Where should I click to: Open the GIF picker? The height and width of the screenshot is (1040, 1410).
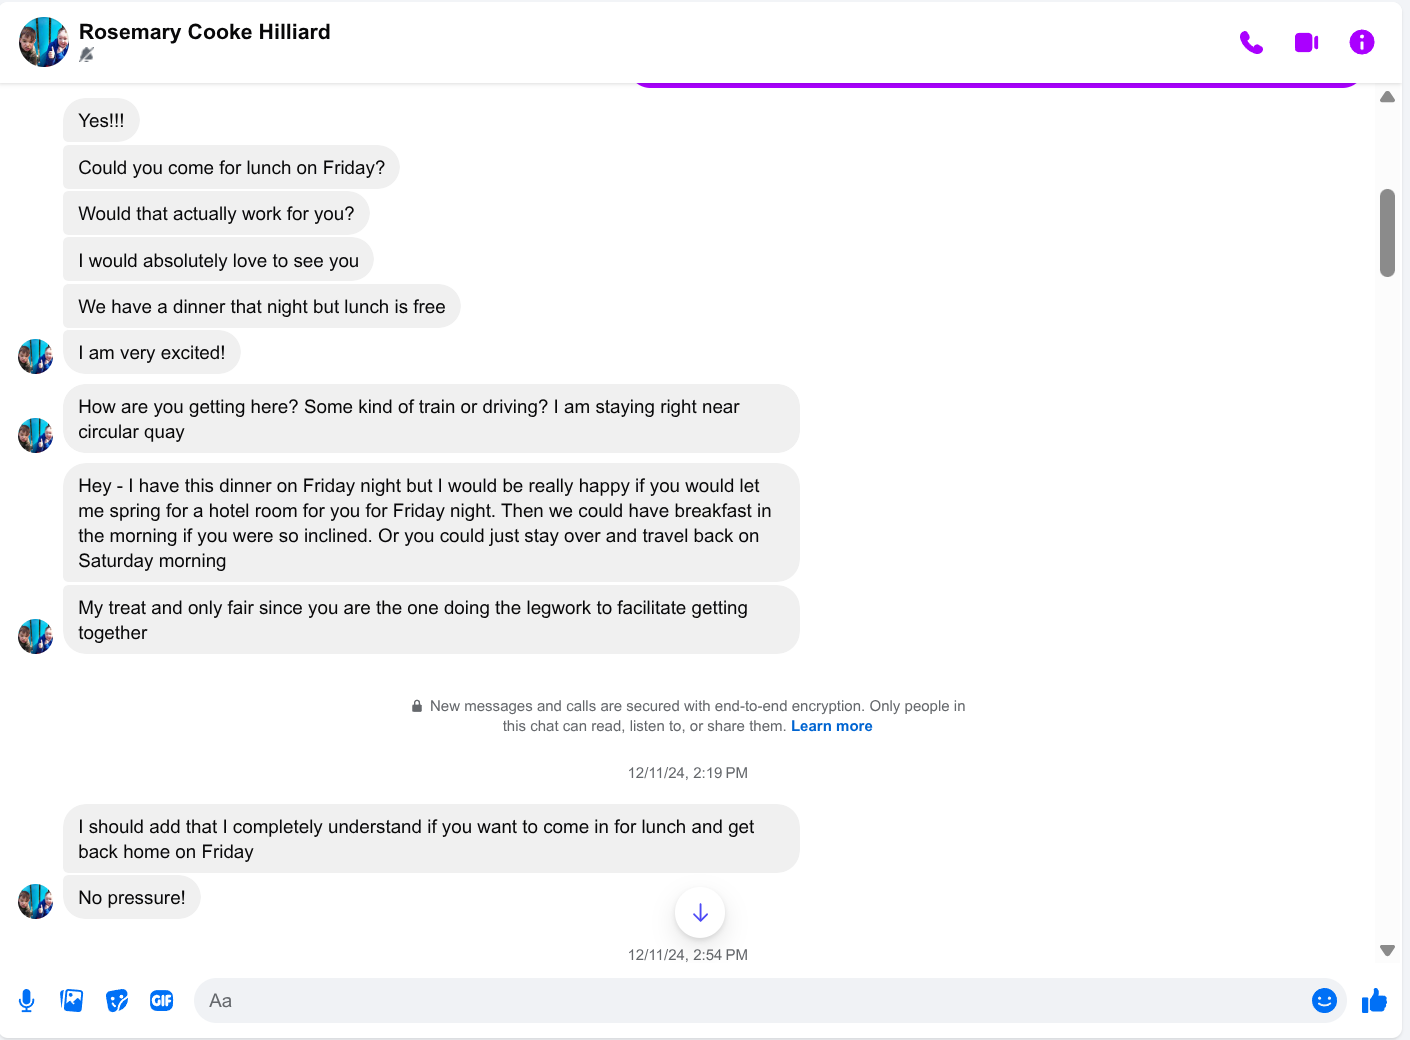click(x=162, y=1000)
